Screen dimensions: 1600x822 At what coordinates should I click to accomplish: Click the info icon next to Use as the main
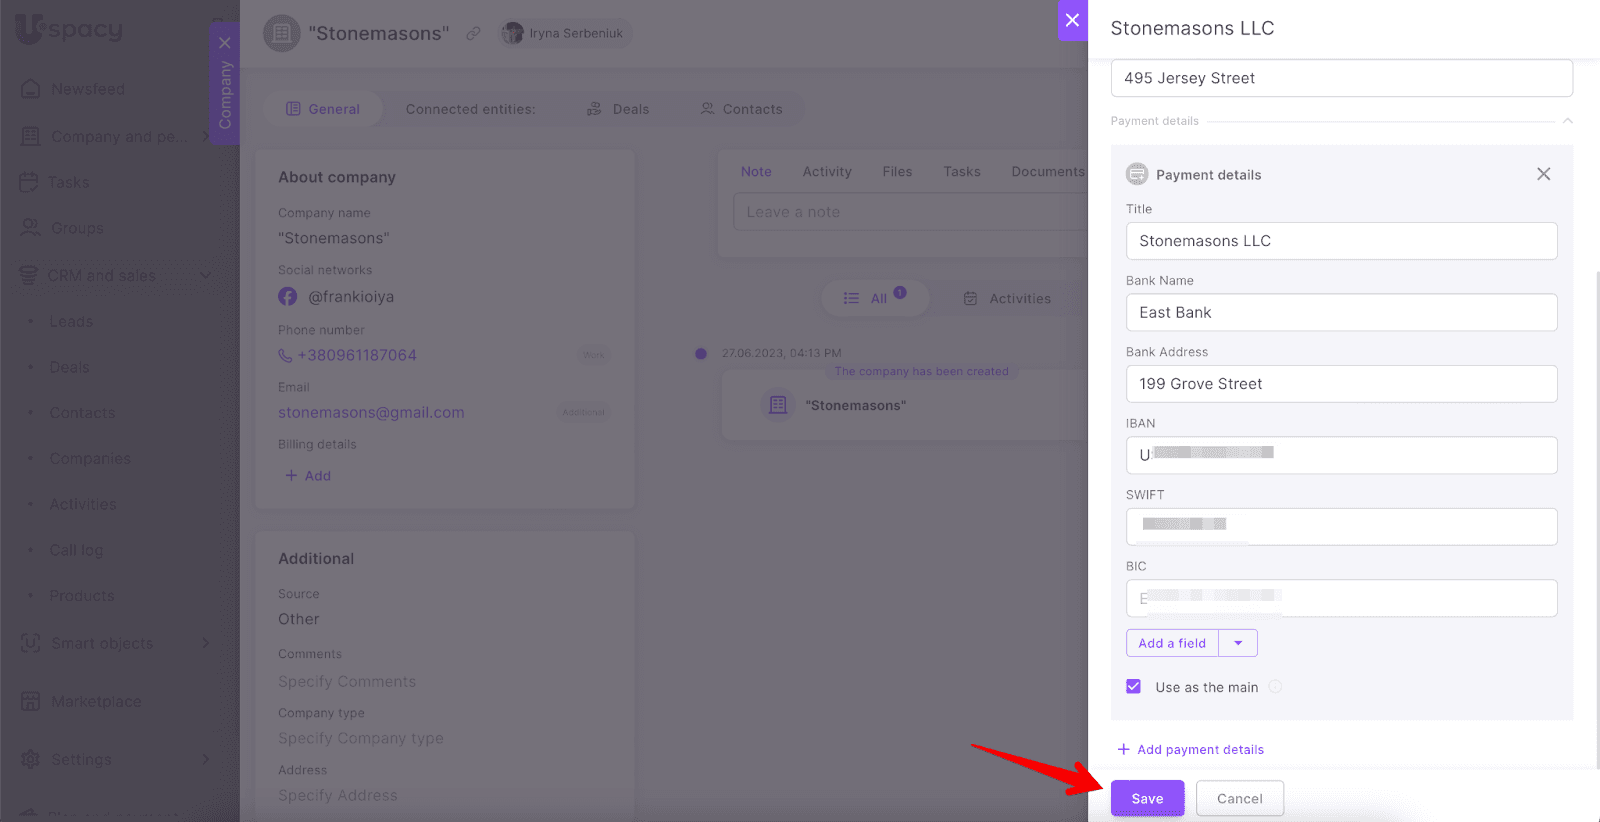[1275, 687]
